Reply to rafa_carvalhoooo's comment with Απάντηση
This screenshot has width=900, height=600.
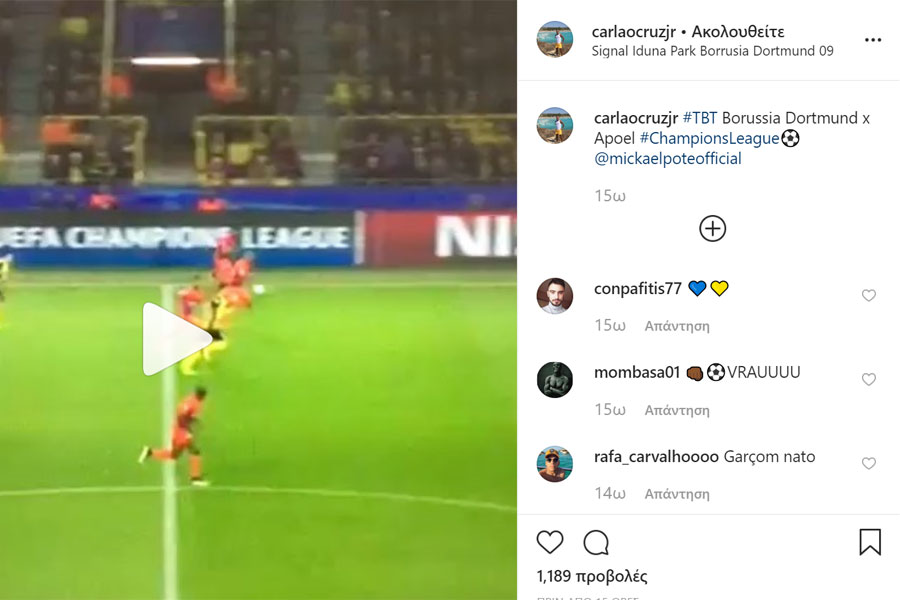677,494
